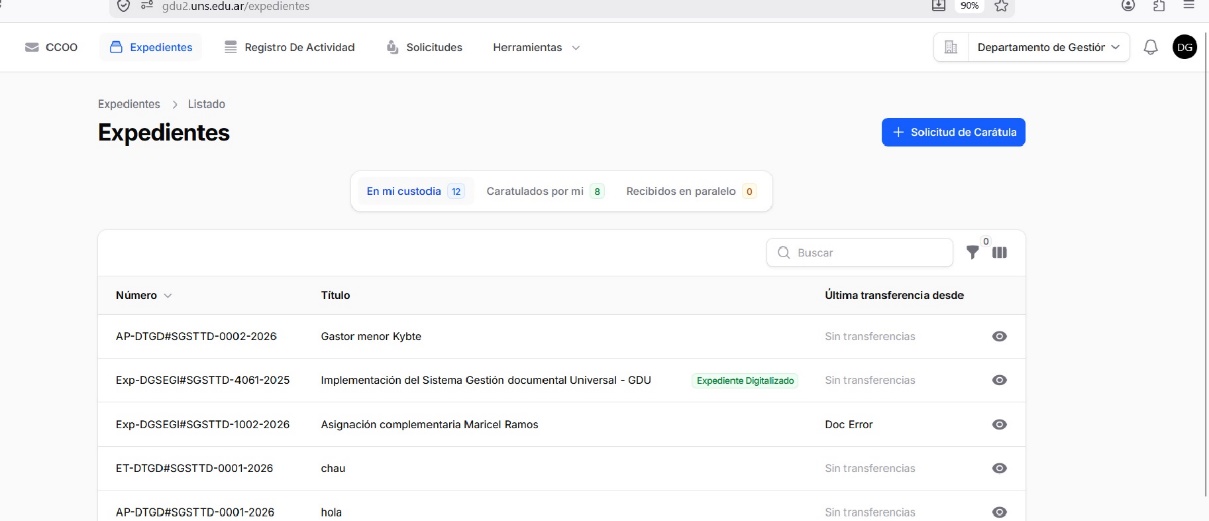Open the browser hamburger menu
Screen dimensions: 1209x521
click(1189, 6)
